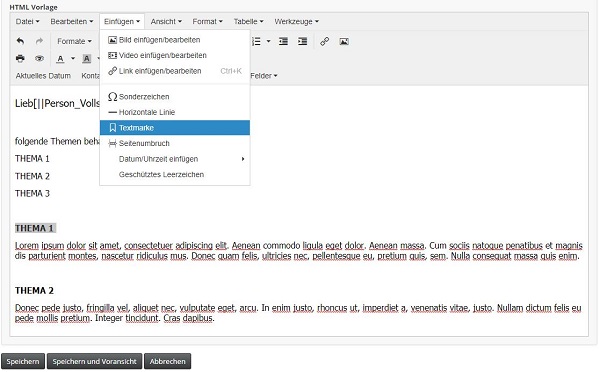Click THEMA 1 in the topic list
This screenshot has height=372, width=600.
tap(33, 158)
